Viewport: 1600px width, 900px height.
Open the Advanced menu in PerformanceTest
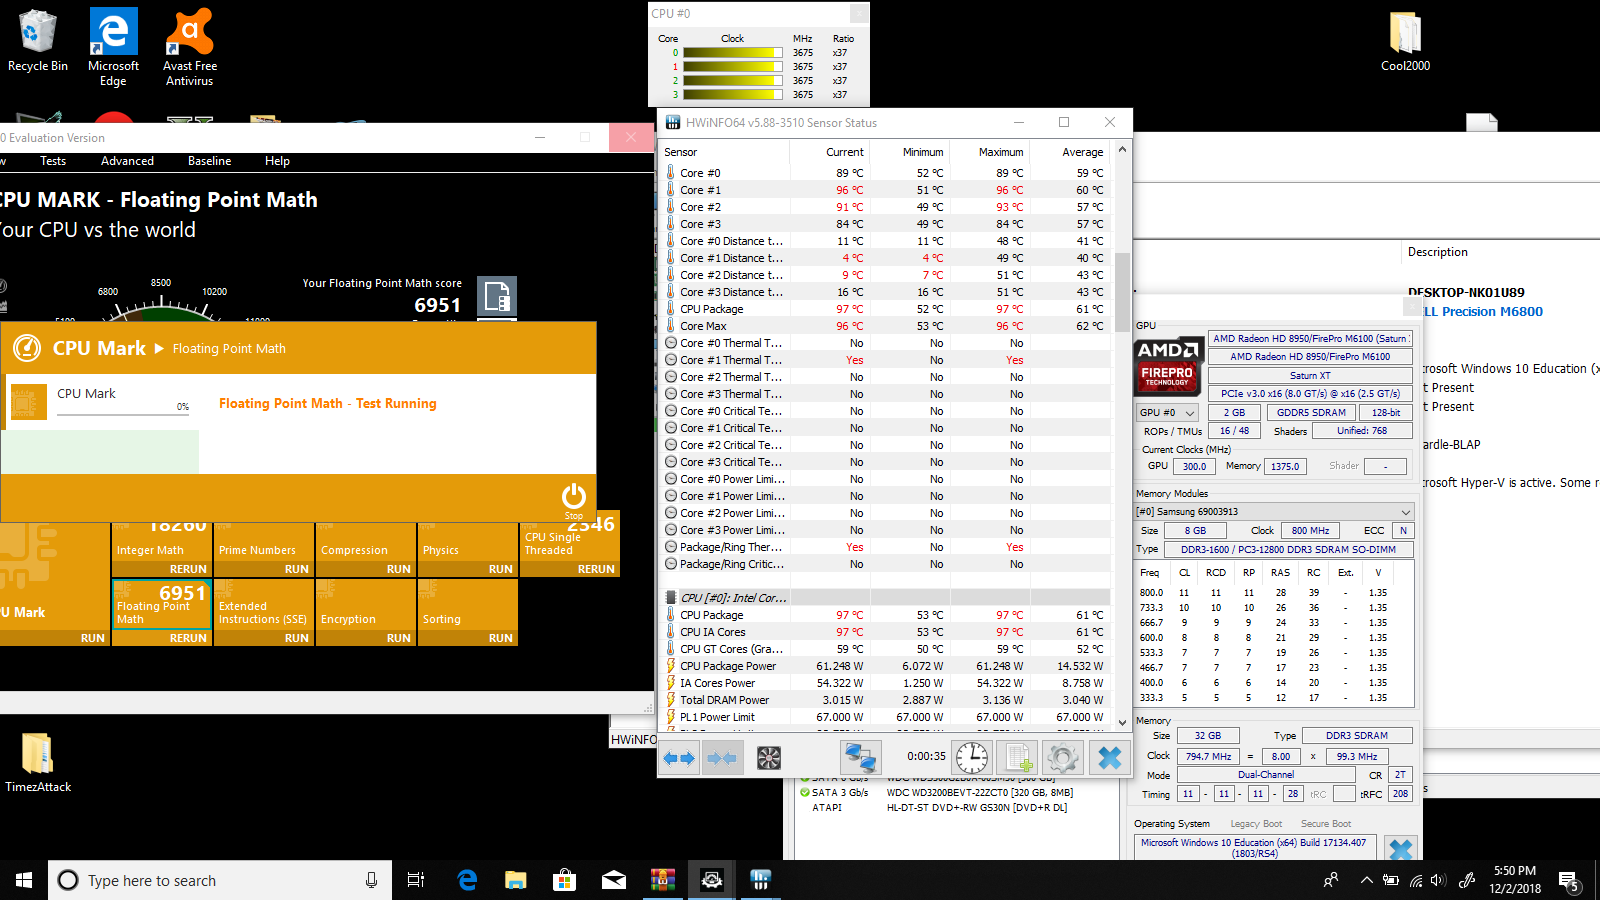pyautogui.click(x=127, y=161)
